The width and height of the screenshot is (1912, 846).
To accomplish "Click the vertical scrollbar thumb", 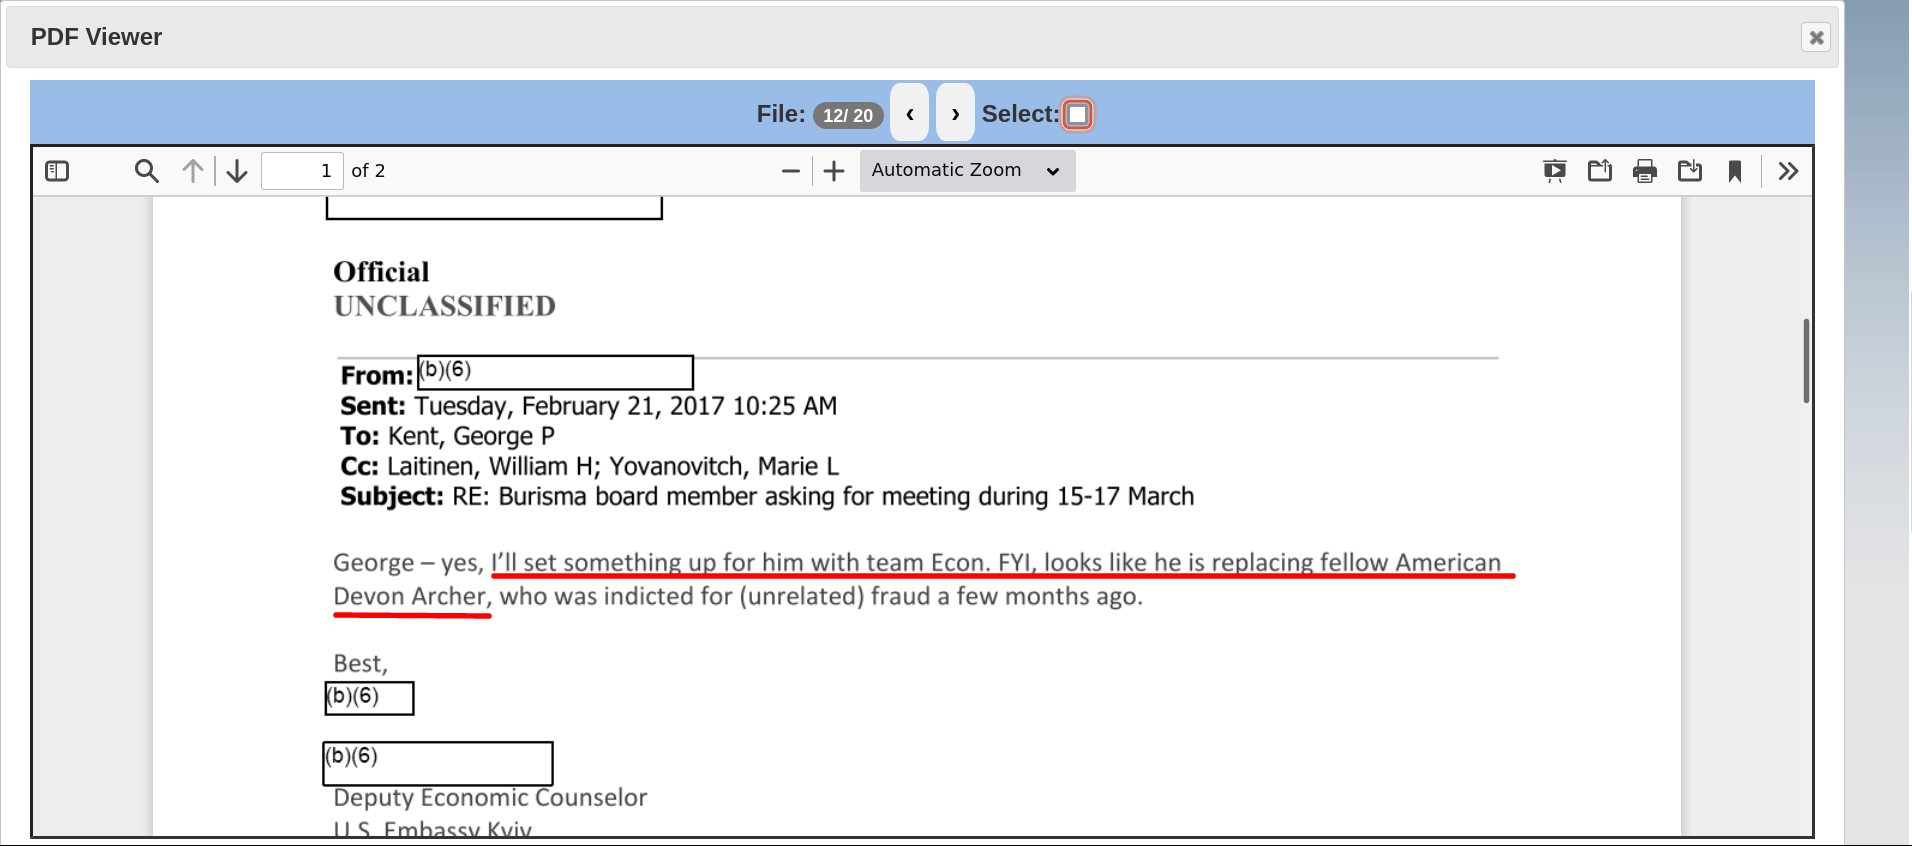I will [1806, 360].
